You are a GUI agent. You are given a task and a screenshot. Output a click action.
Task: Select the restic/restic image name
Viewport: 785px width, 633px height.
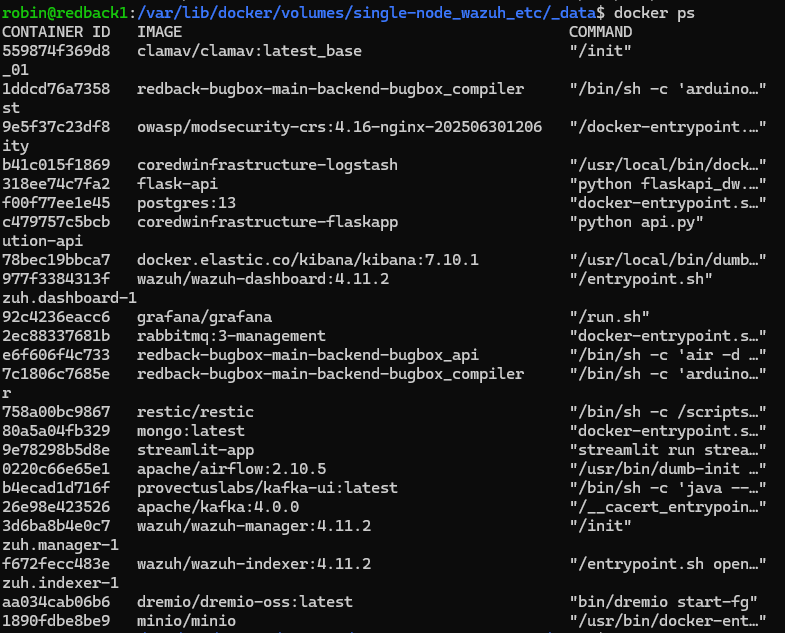coord(196,413)
